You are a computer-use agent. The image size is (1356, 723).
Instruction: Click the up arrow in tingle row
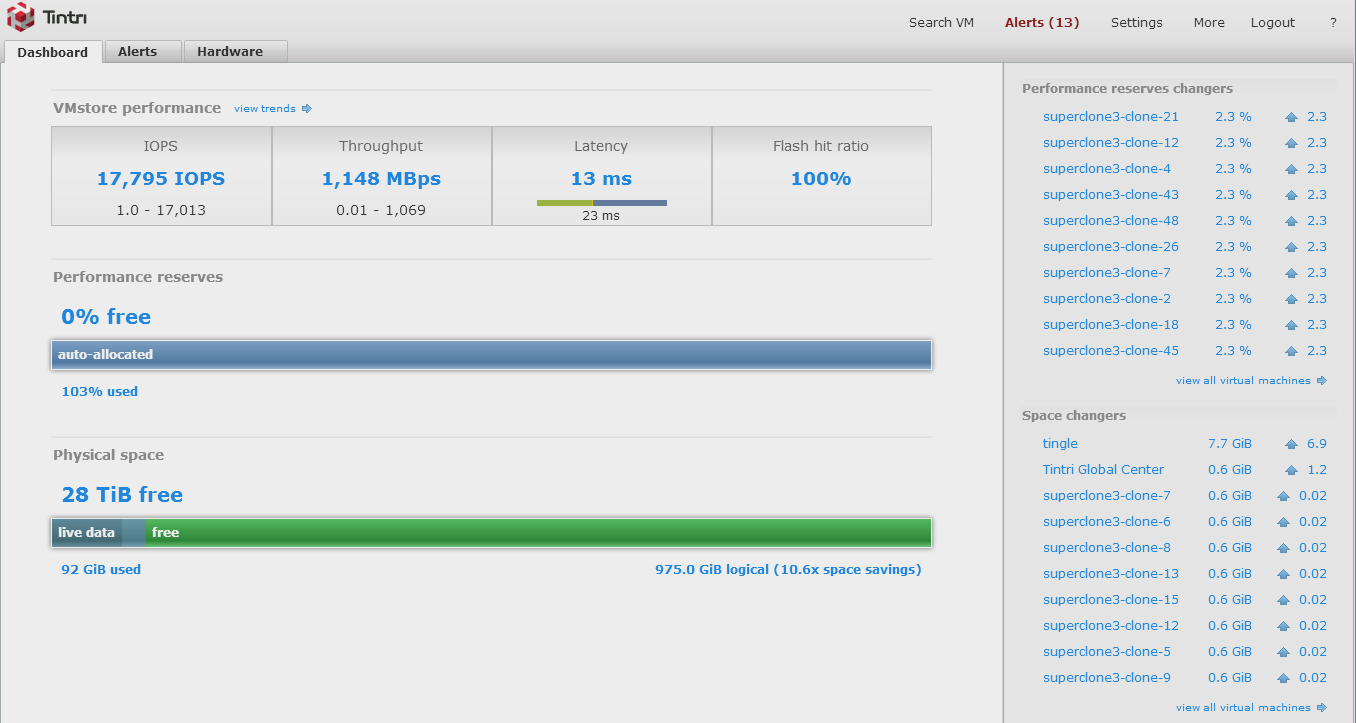pos(1291,444)
